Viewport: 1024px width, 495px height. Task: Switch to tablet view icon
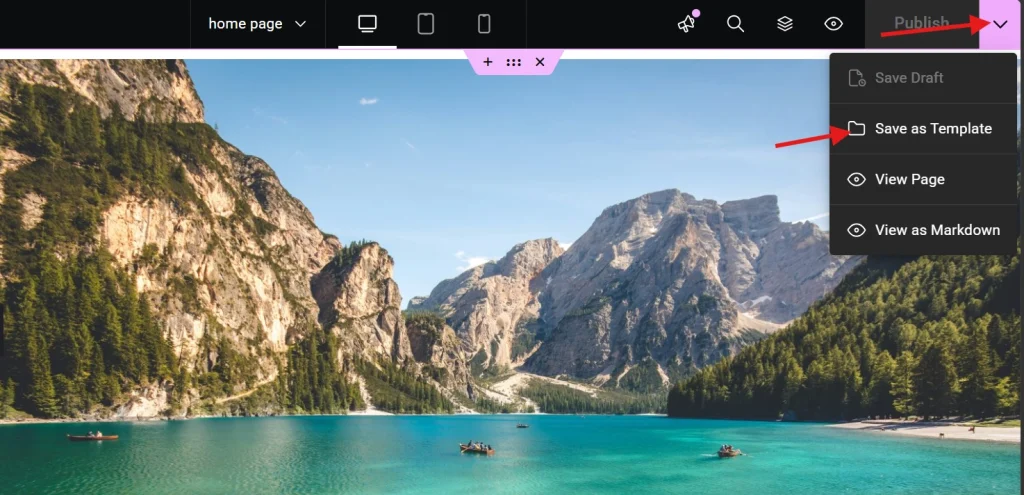point(426,24)
